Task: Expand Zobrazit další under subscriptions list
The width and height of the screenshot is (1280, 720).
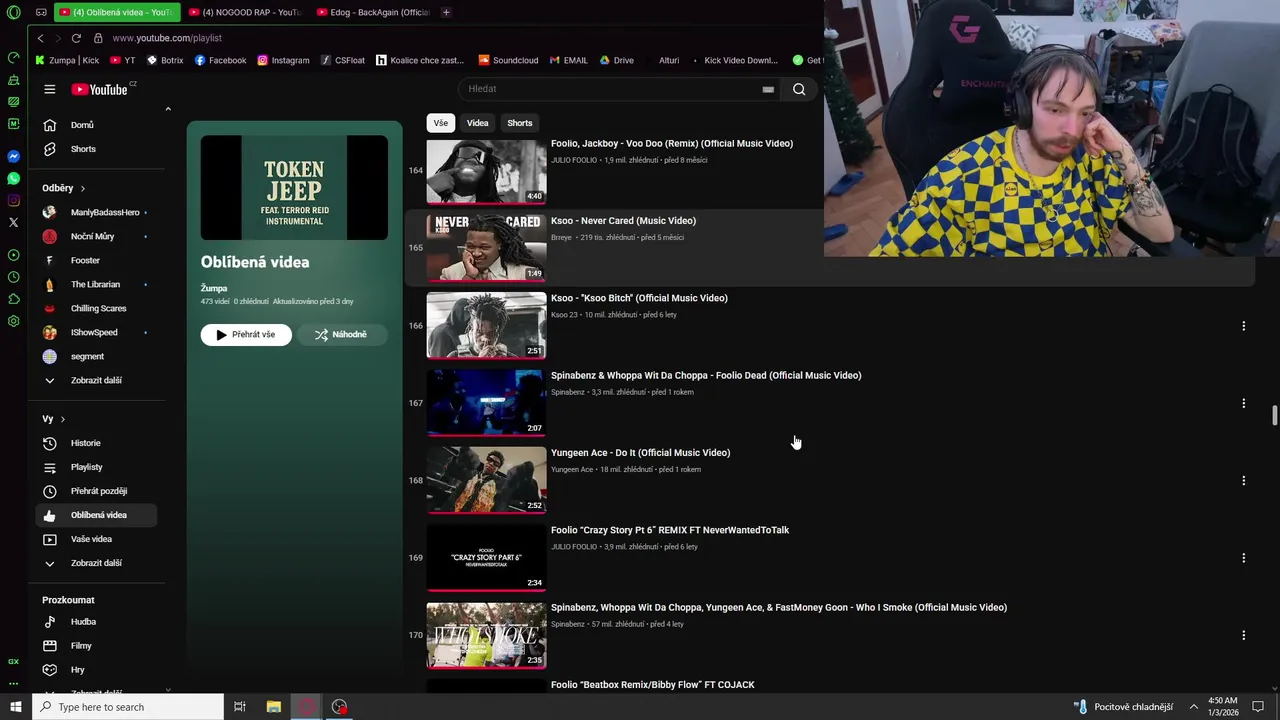Action: (x=98, y=380)
